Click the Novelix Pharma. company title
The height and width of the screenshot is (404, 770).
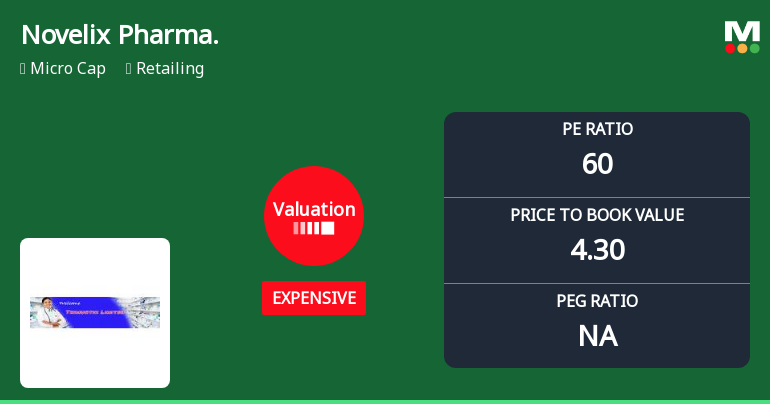click(x=120, y=35)
